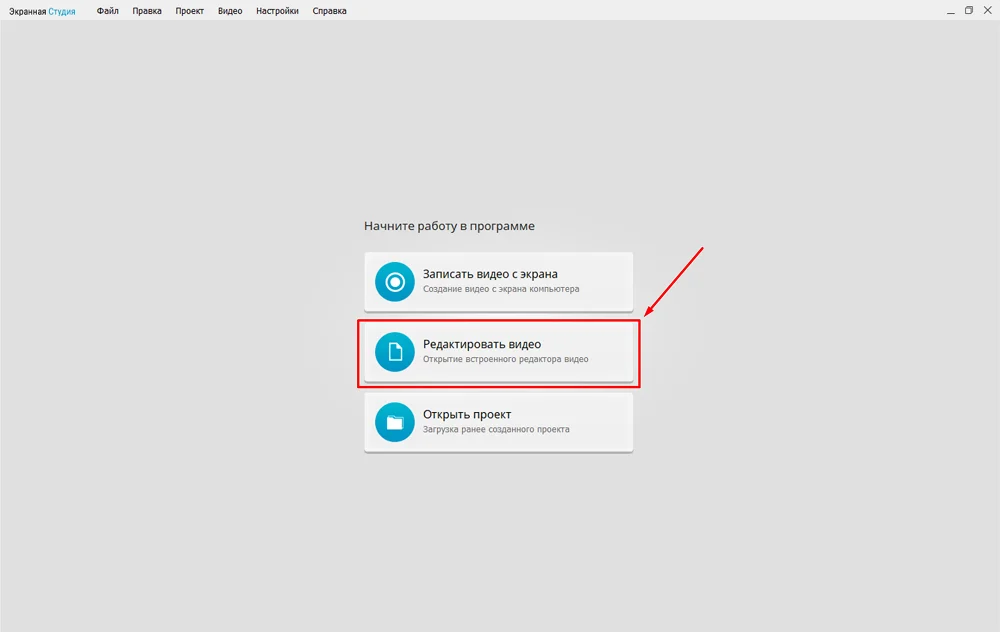This screenshot has width=1000, height=632.
Task: Open the Справка menu
Action: tap(329, 11)
